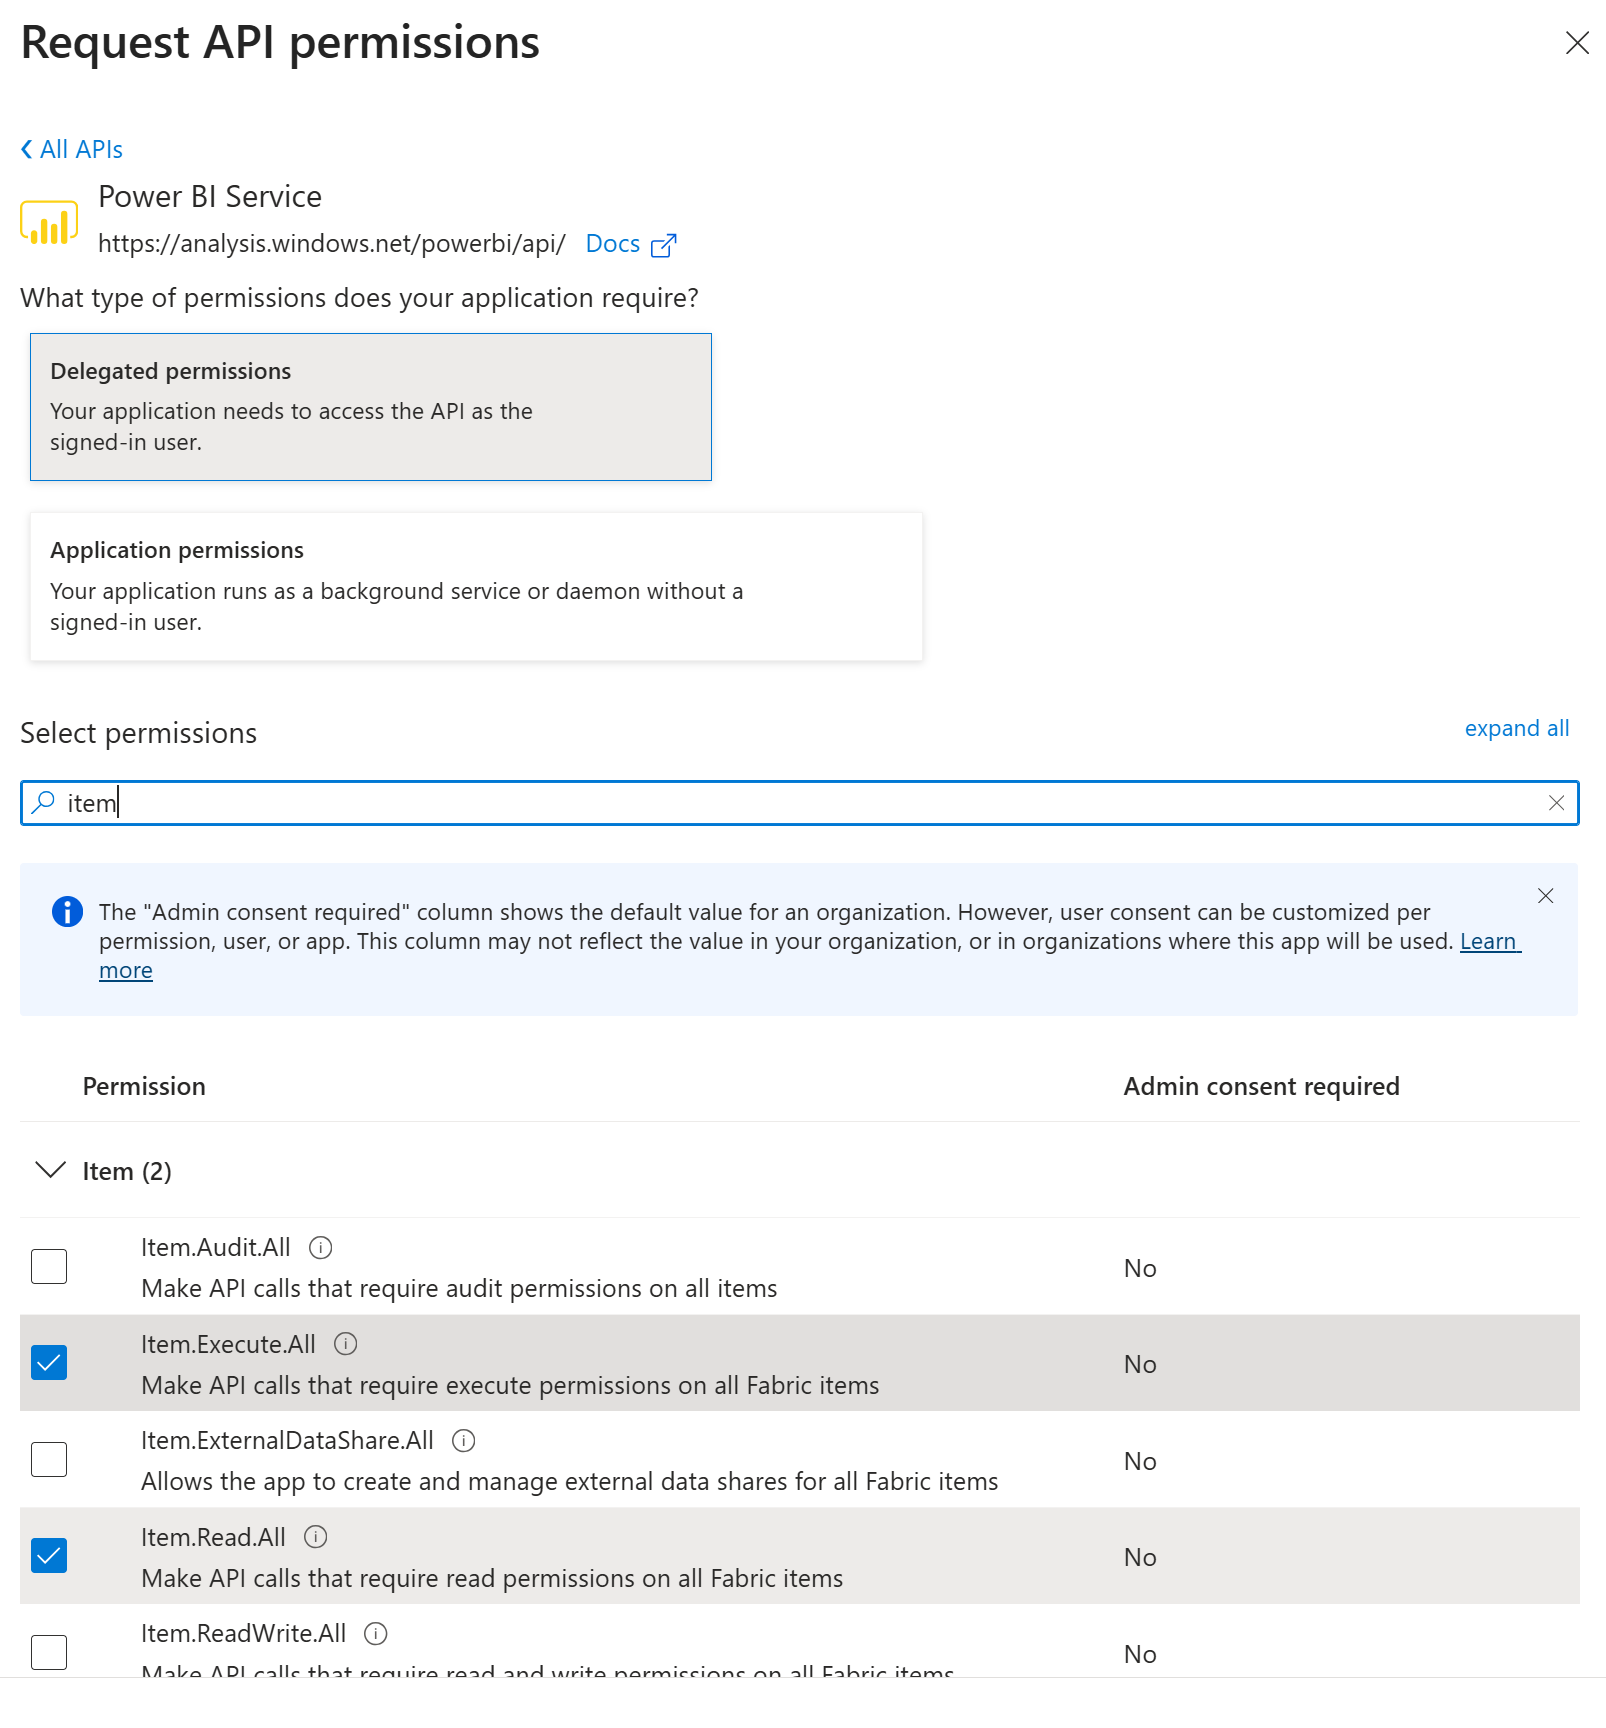Click the external link icon beside Docs

(663, 245)
